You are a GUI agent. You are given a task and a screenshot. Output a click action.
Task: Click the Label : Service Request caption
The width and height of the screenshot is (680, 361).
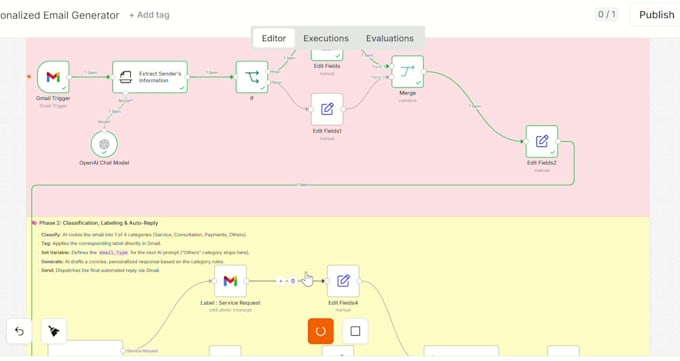pyautogui.click(x=230, y=303)
